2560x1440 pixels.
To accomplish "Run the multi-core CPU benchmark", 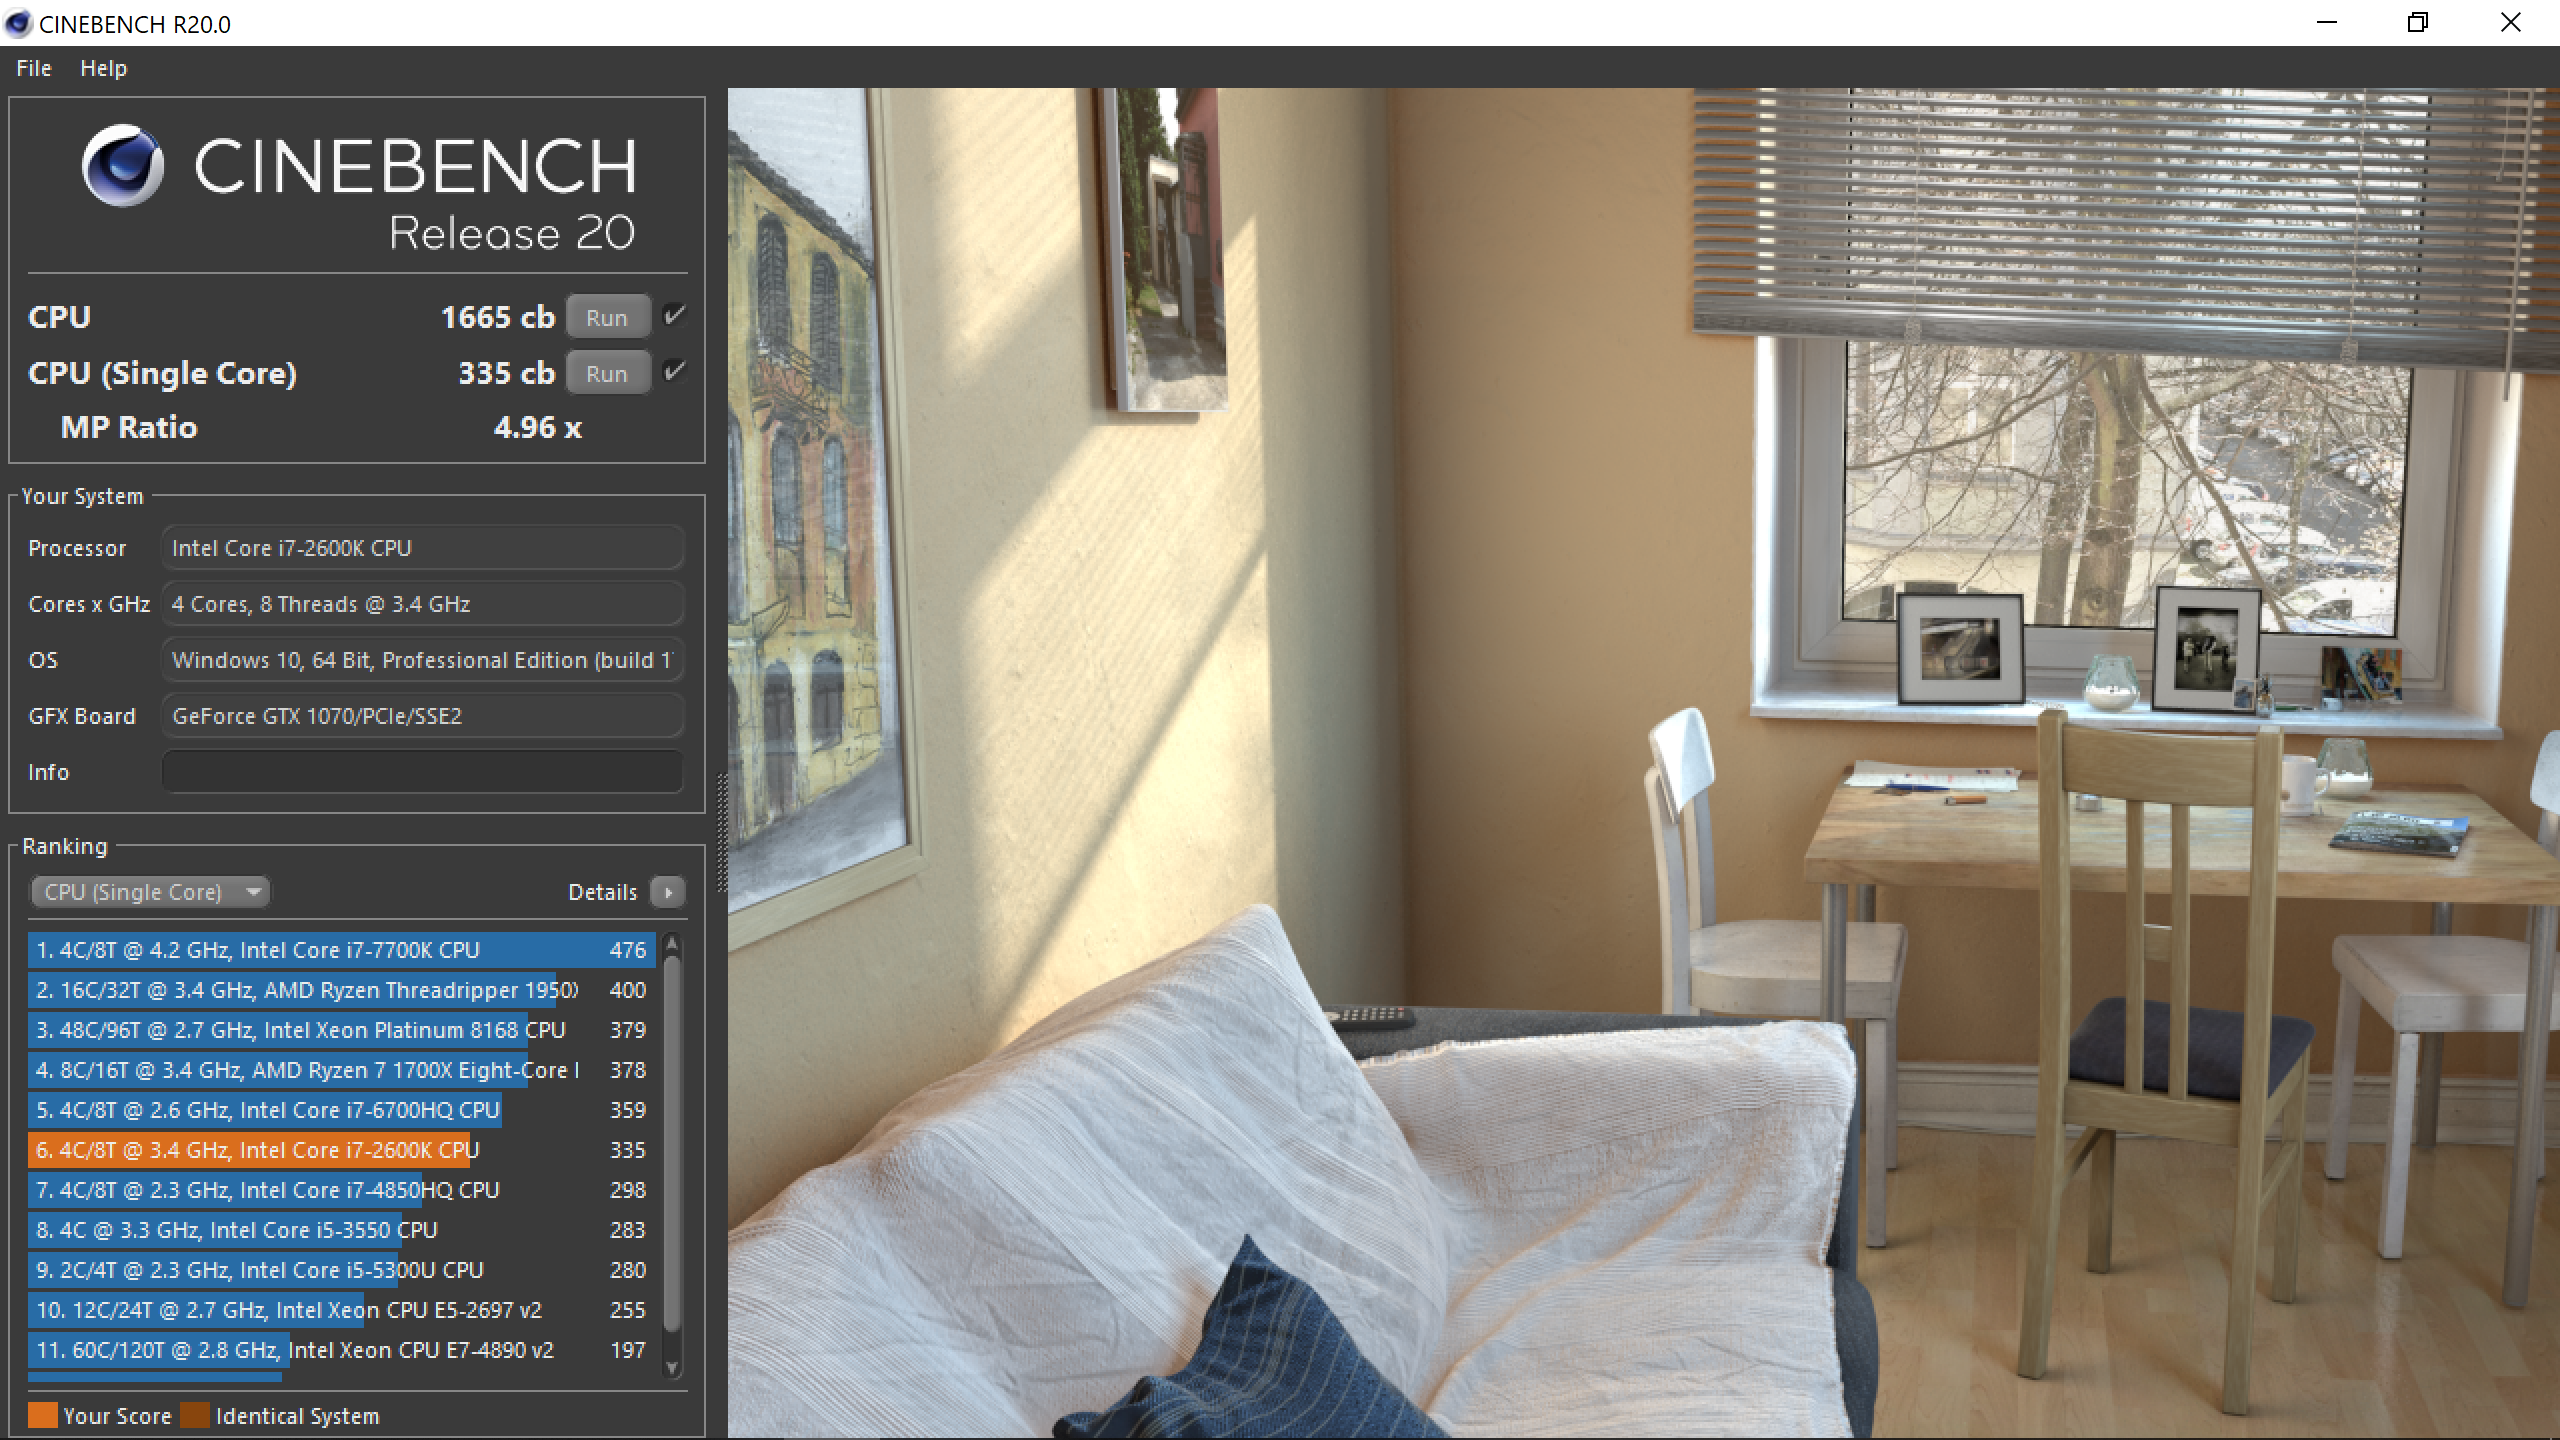I will pyautogui.click(x=607, y=317).
